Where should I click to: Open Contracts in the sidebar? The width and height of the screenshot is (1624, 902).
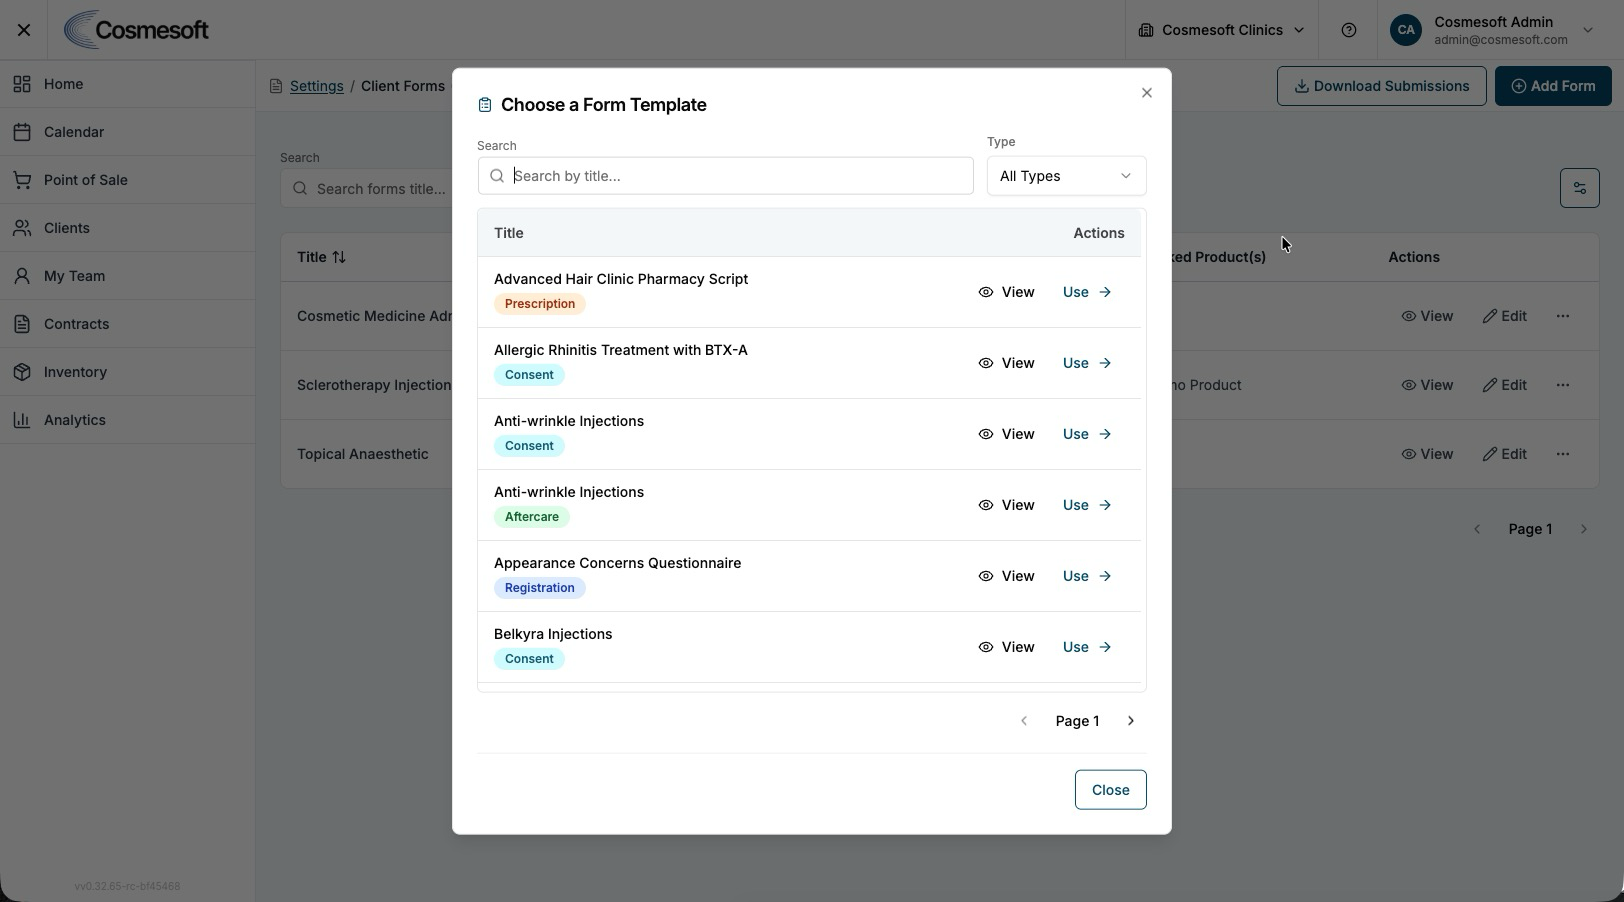[x=127, y=324]
